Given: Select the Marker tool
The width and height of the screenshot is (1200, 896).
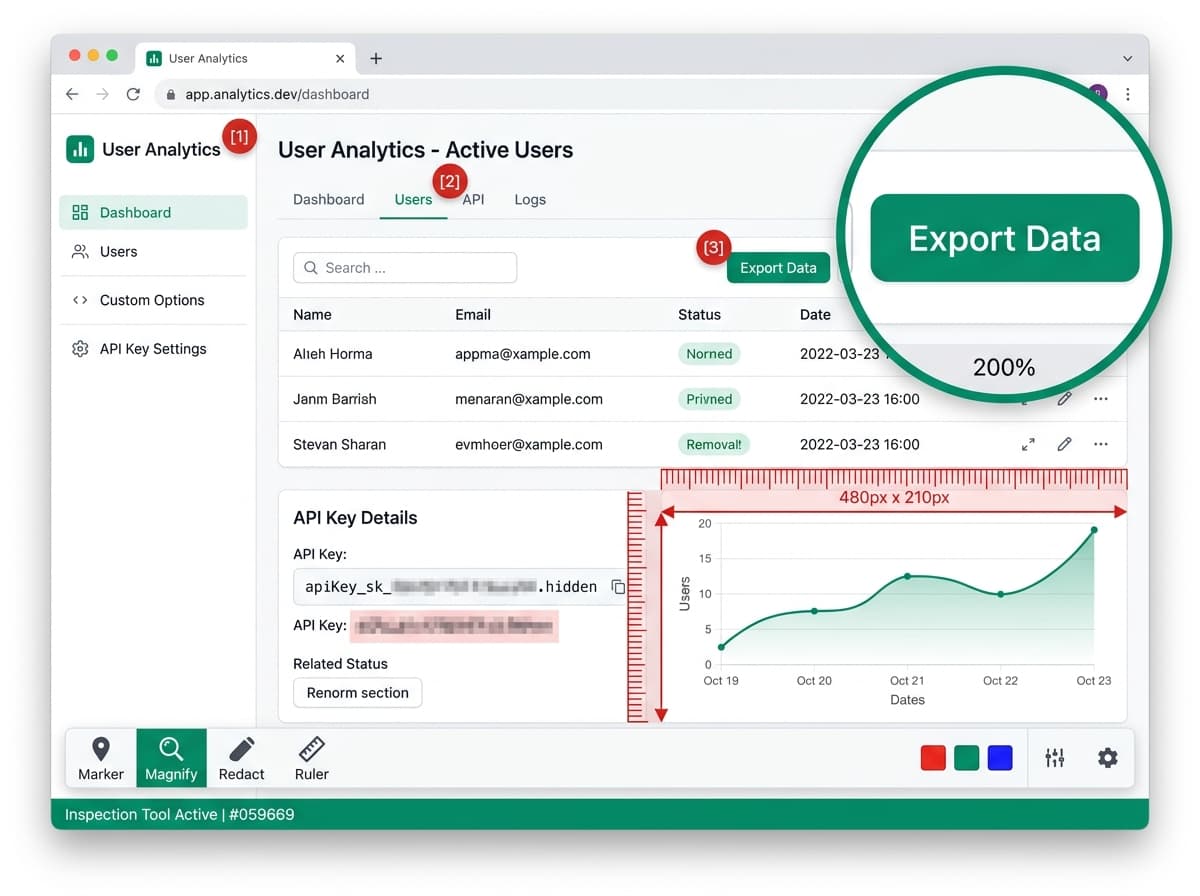Looking at the screenshot, I should [101, 758].
